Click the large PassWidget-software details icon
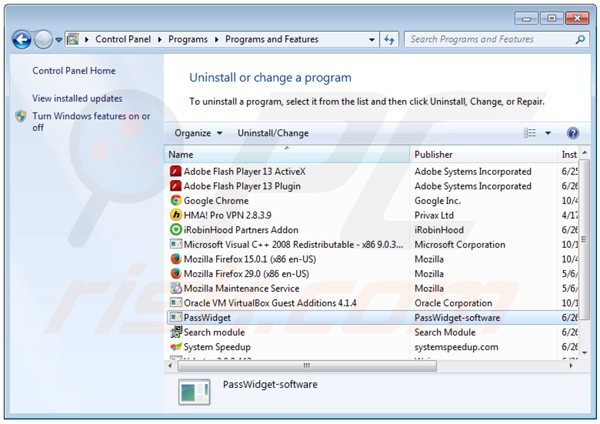Viewport: 600px width, 424px height. [x=194, y=392]
